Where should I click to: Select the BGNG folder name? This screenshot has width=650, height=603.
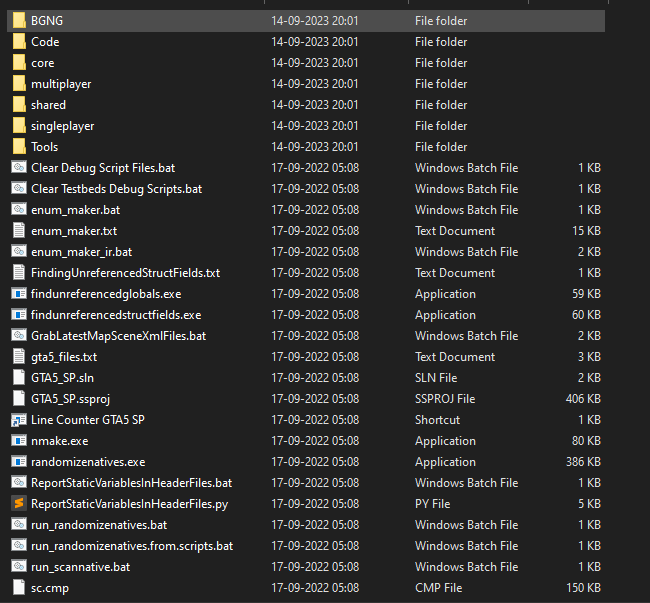tap(47, 21)
